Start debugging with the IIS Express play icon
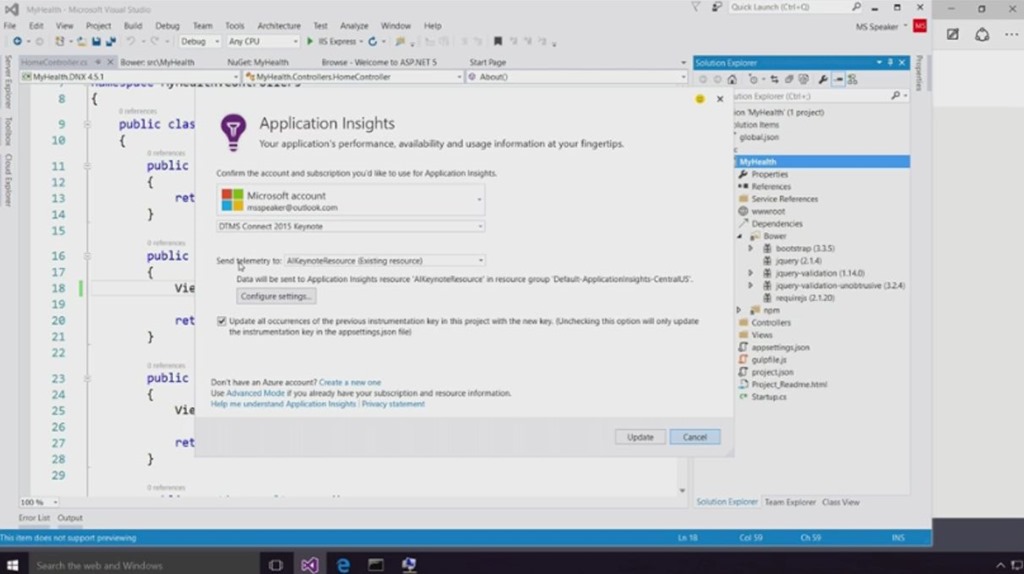This screenshot has width=1024, height=574. click(x=309, y=41)
